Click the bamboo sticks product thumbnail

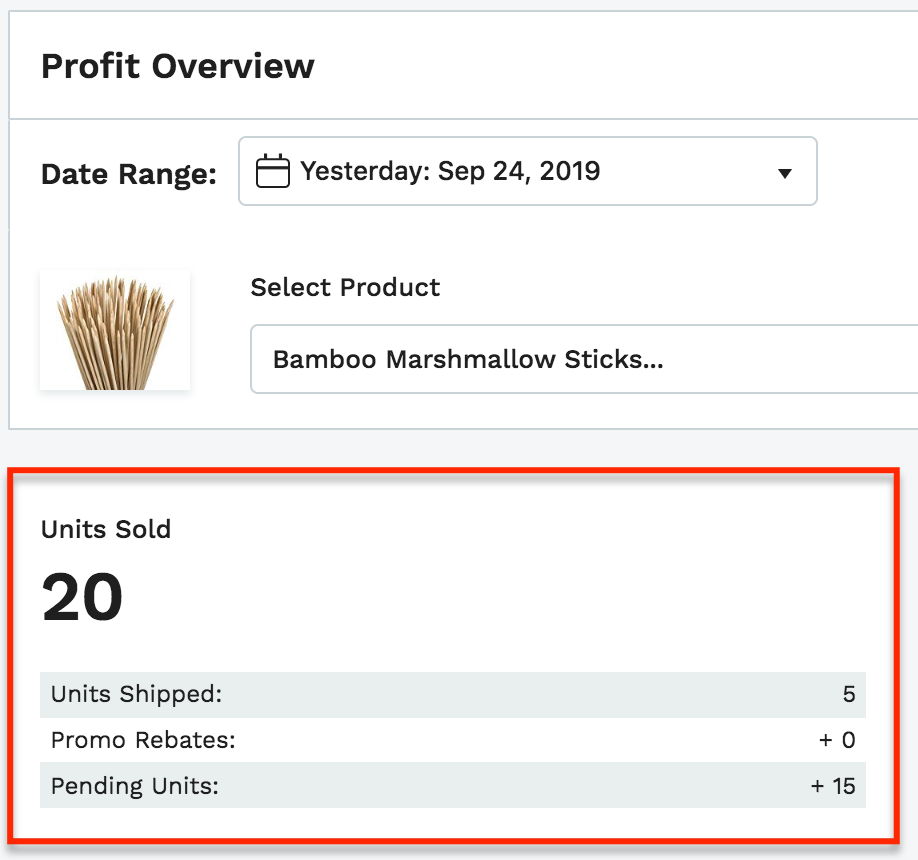click(x=115, y=330)
